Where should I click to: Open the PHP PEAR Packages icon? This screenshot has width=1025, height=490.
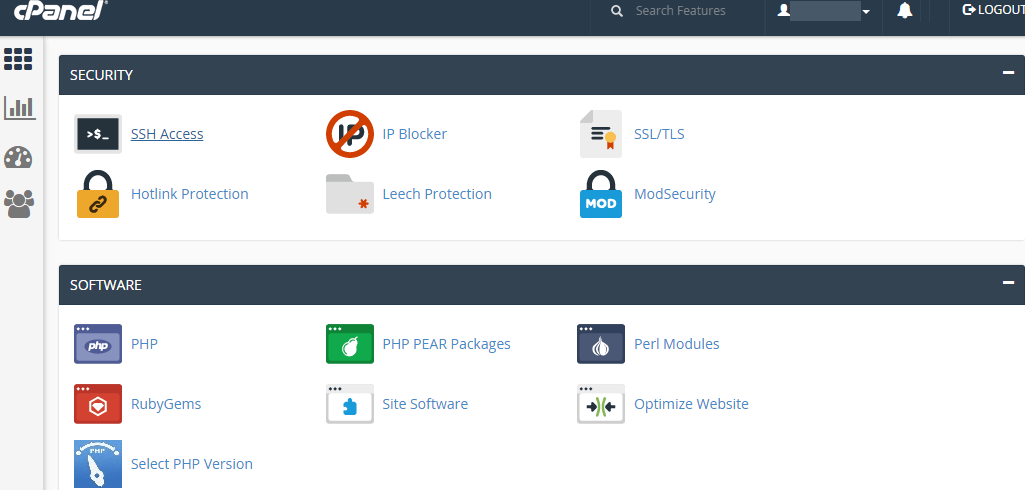[350, 344]
